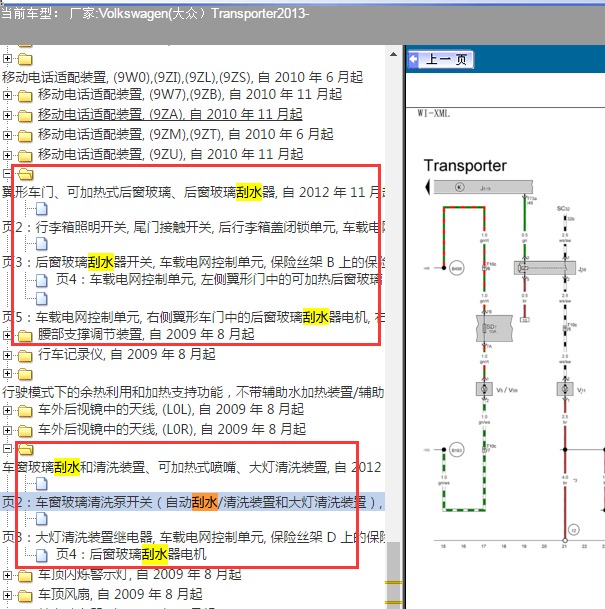Viewport: 605px width, 609px height.
Task: Click the back arrow icon in 上一页 button
Action: click(x=414, y=59)
